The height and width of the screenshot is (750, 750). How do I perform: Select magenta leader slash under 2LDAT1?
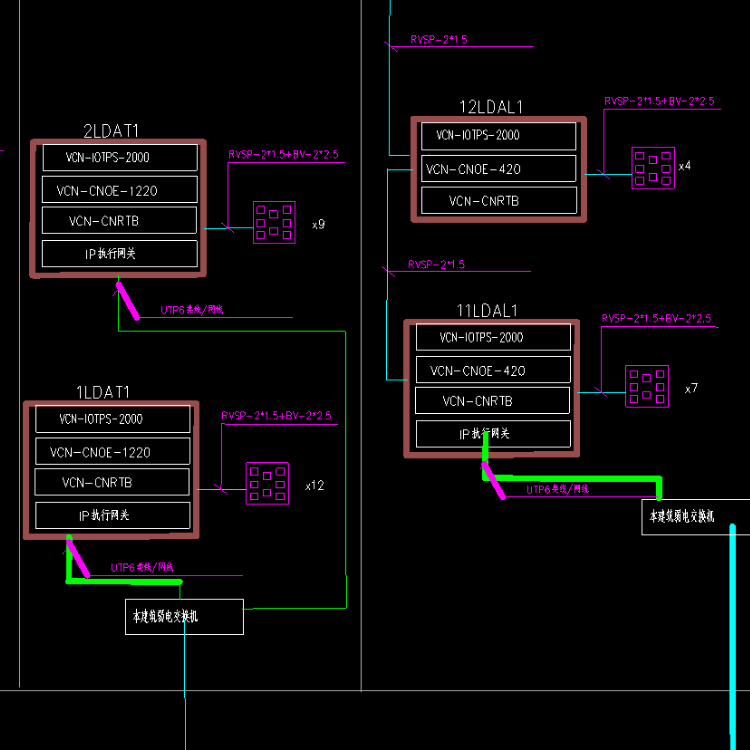point(128,301)
